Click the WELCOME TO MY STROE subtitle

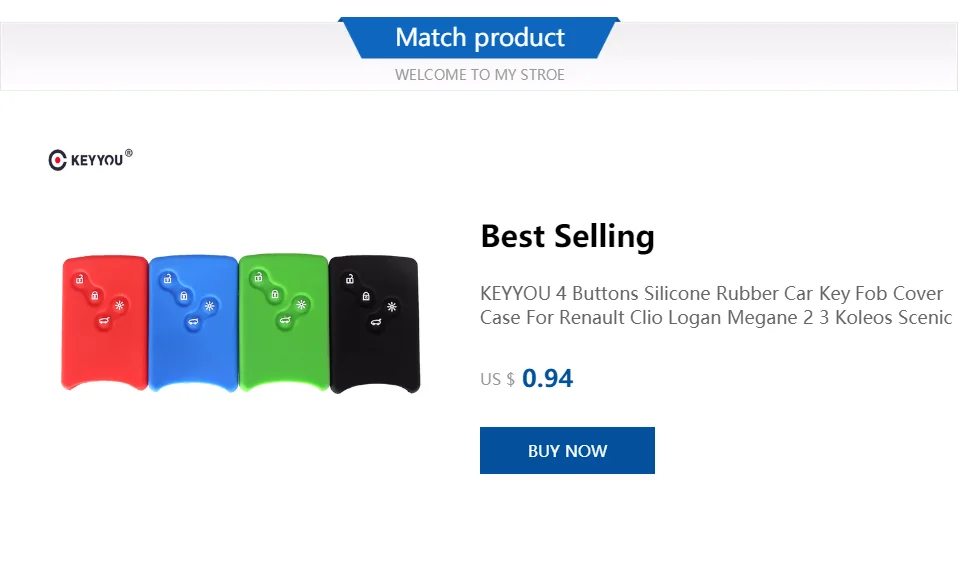click(x=480, y=75)
